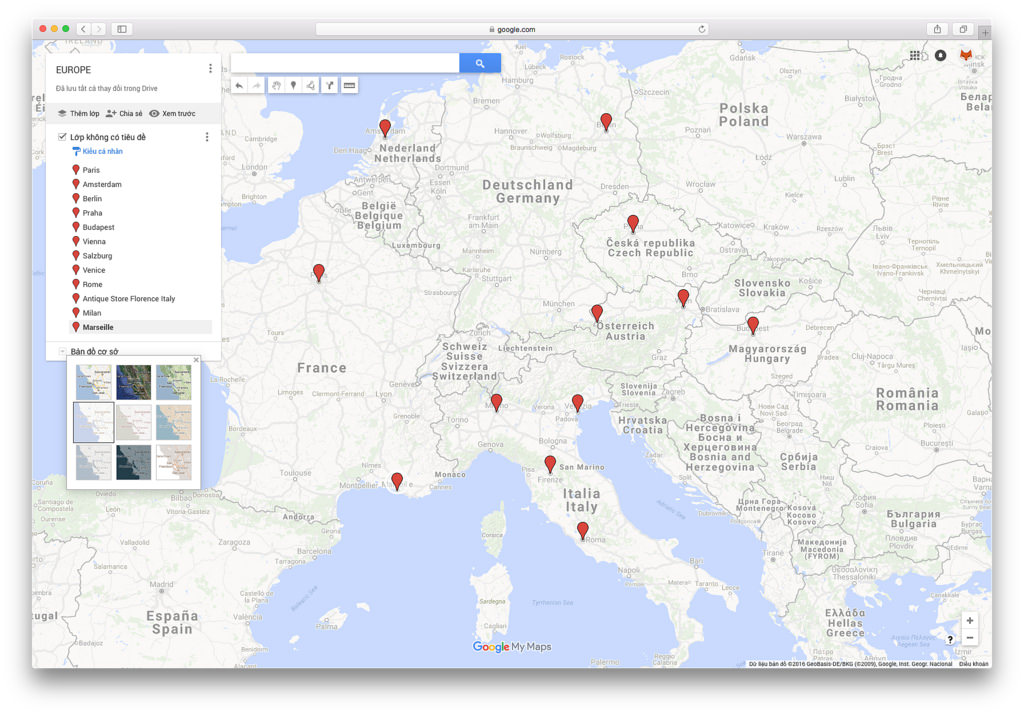The image size is (1024, 714).
Task: Click the Milan map marker pin
Action: click(496, 402)
